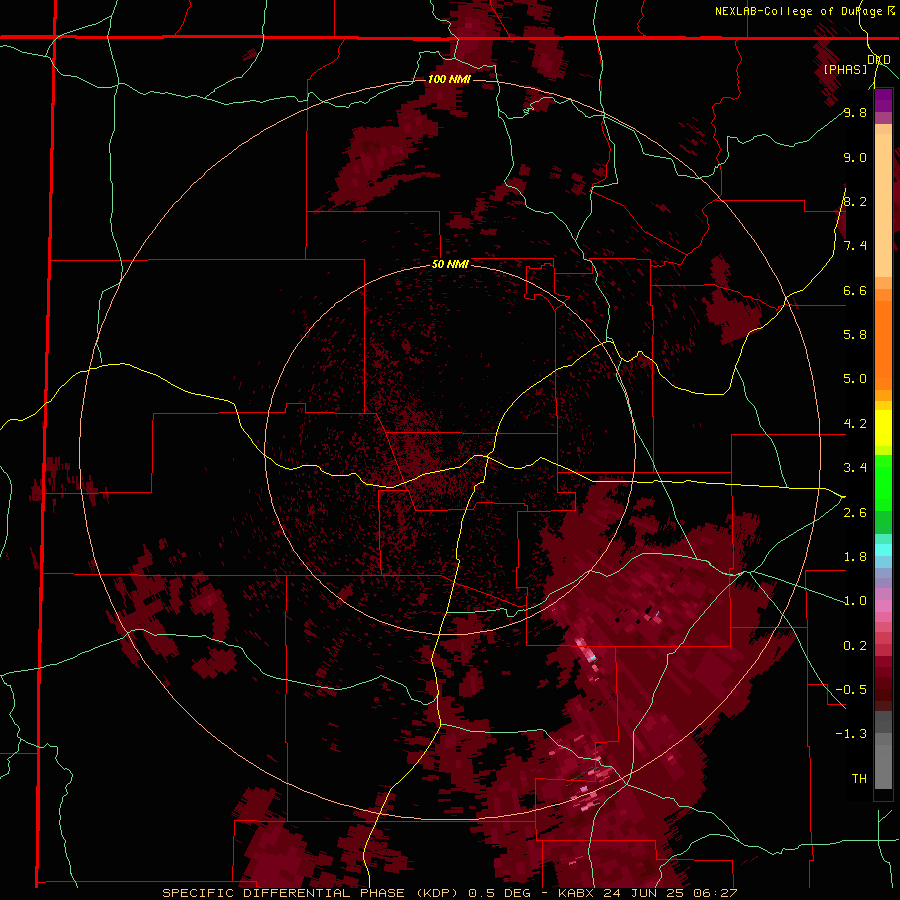Click the cyan segment of the color bar

(883, 550)
